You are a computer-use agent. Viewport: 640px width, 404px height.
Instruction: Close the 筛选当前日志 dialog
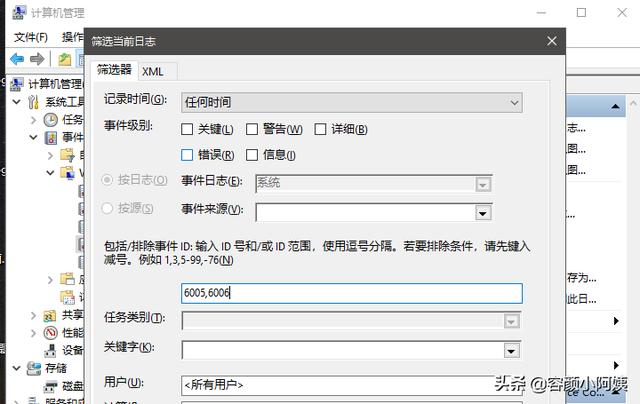tap(552, 41)
